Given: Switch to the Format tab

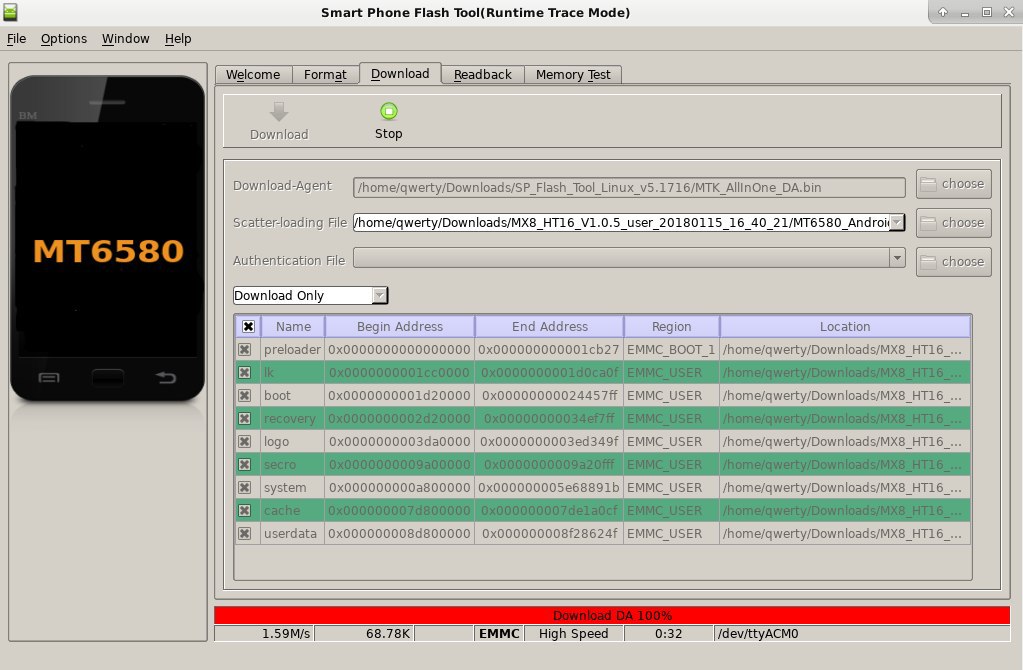Looking at the screenshot, I should tap(325, 74).
